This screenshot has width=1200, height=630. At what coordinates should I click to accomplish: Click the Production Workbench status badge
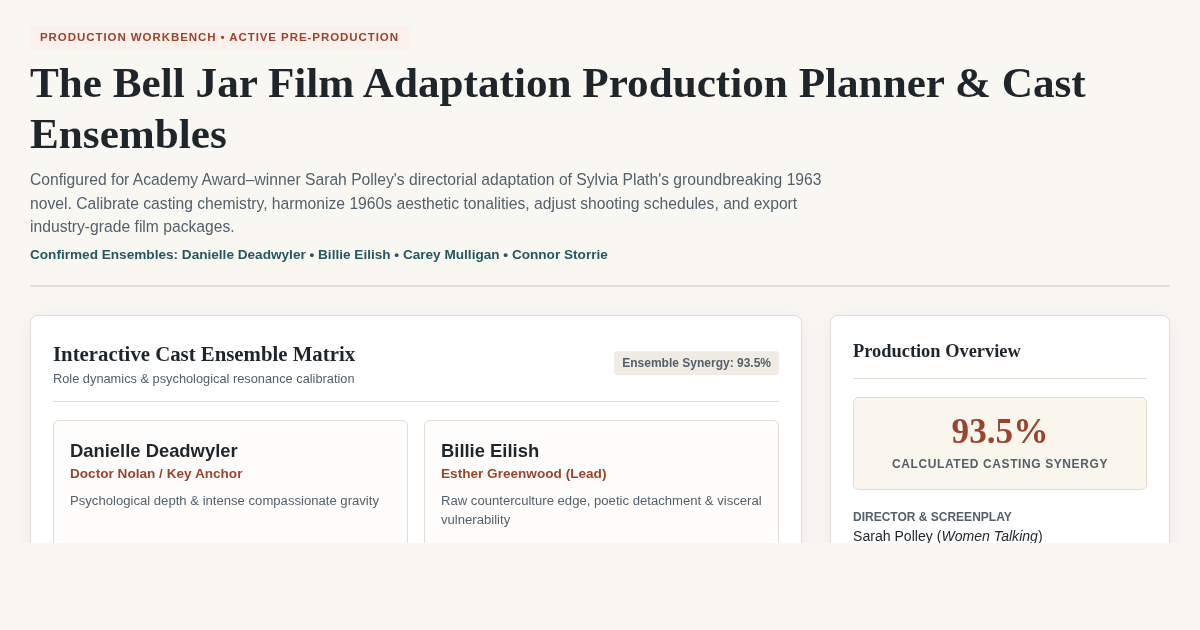[219, 37]
